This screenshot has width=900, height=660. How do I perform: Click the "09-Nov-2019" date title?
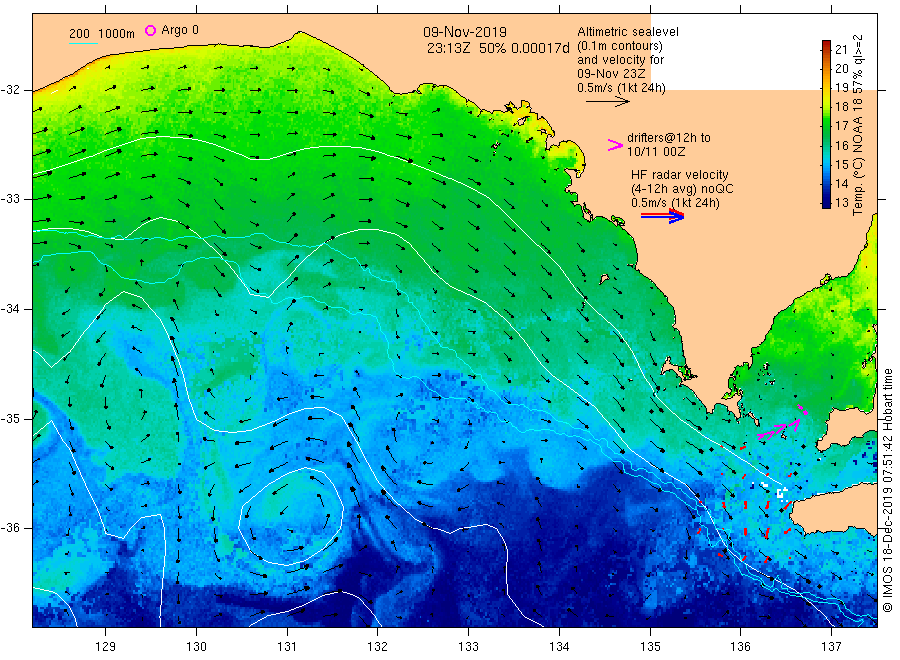point(465,32)
